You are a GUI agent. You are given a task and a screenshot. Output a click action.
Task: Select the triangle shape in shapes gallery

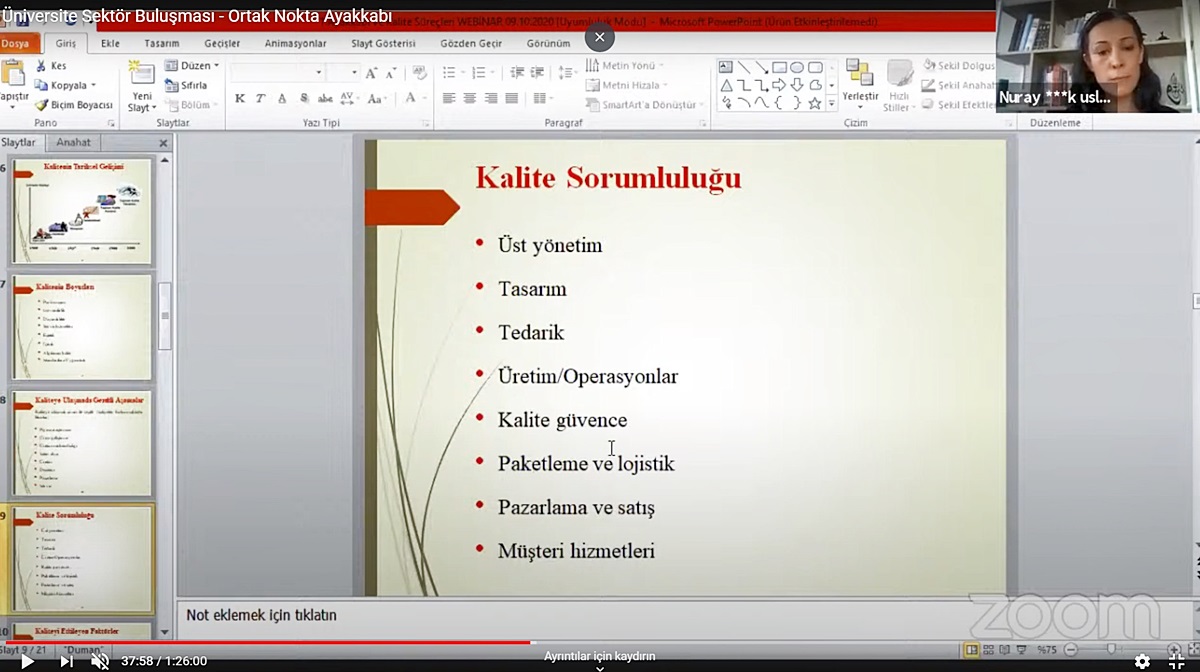726,85
